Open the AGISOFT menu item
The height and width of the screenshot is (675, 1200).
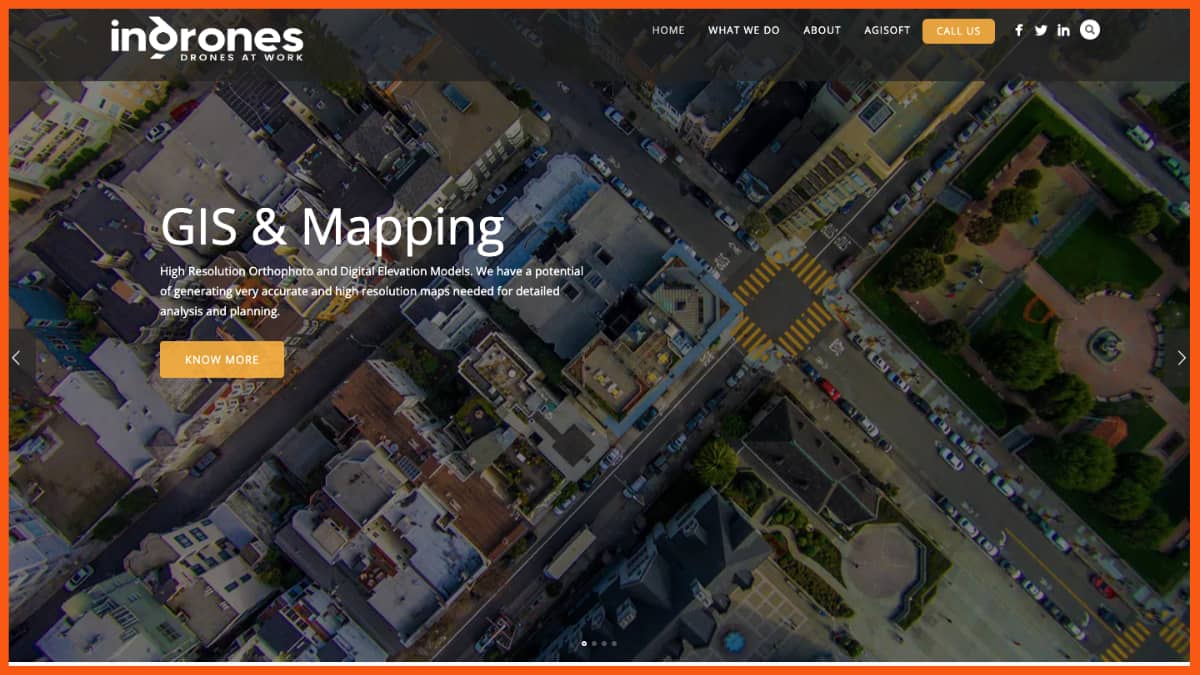pyautogui.click(x=887, y=30)
